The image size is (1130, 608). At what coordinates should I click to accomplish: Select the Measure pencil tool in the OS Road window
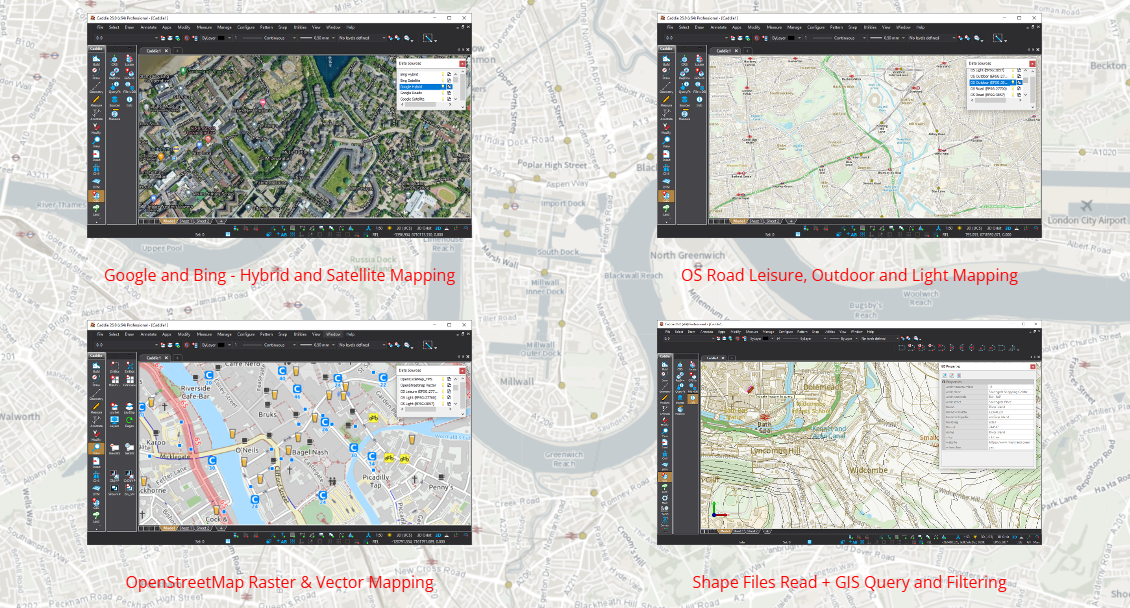coord(666,100)
